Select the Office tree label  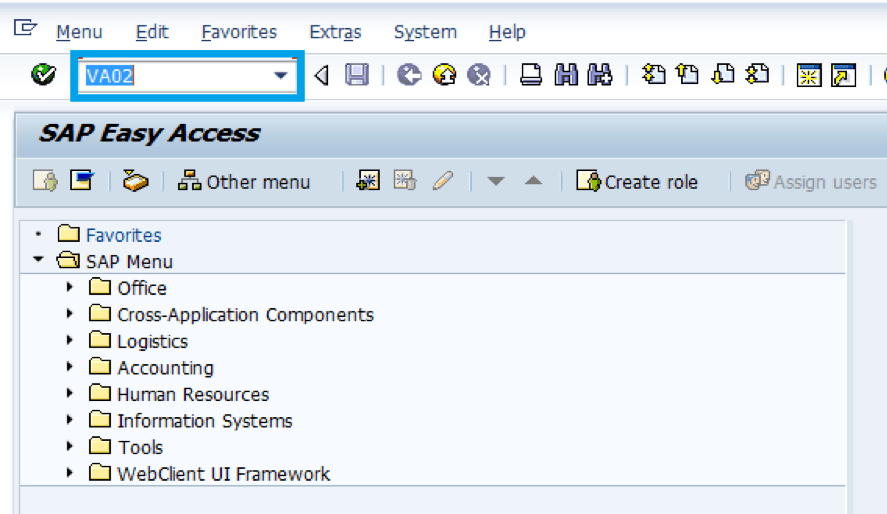pyautogui.click(x=142, y=288)
